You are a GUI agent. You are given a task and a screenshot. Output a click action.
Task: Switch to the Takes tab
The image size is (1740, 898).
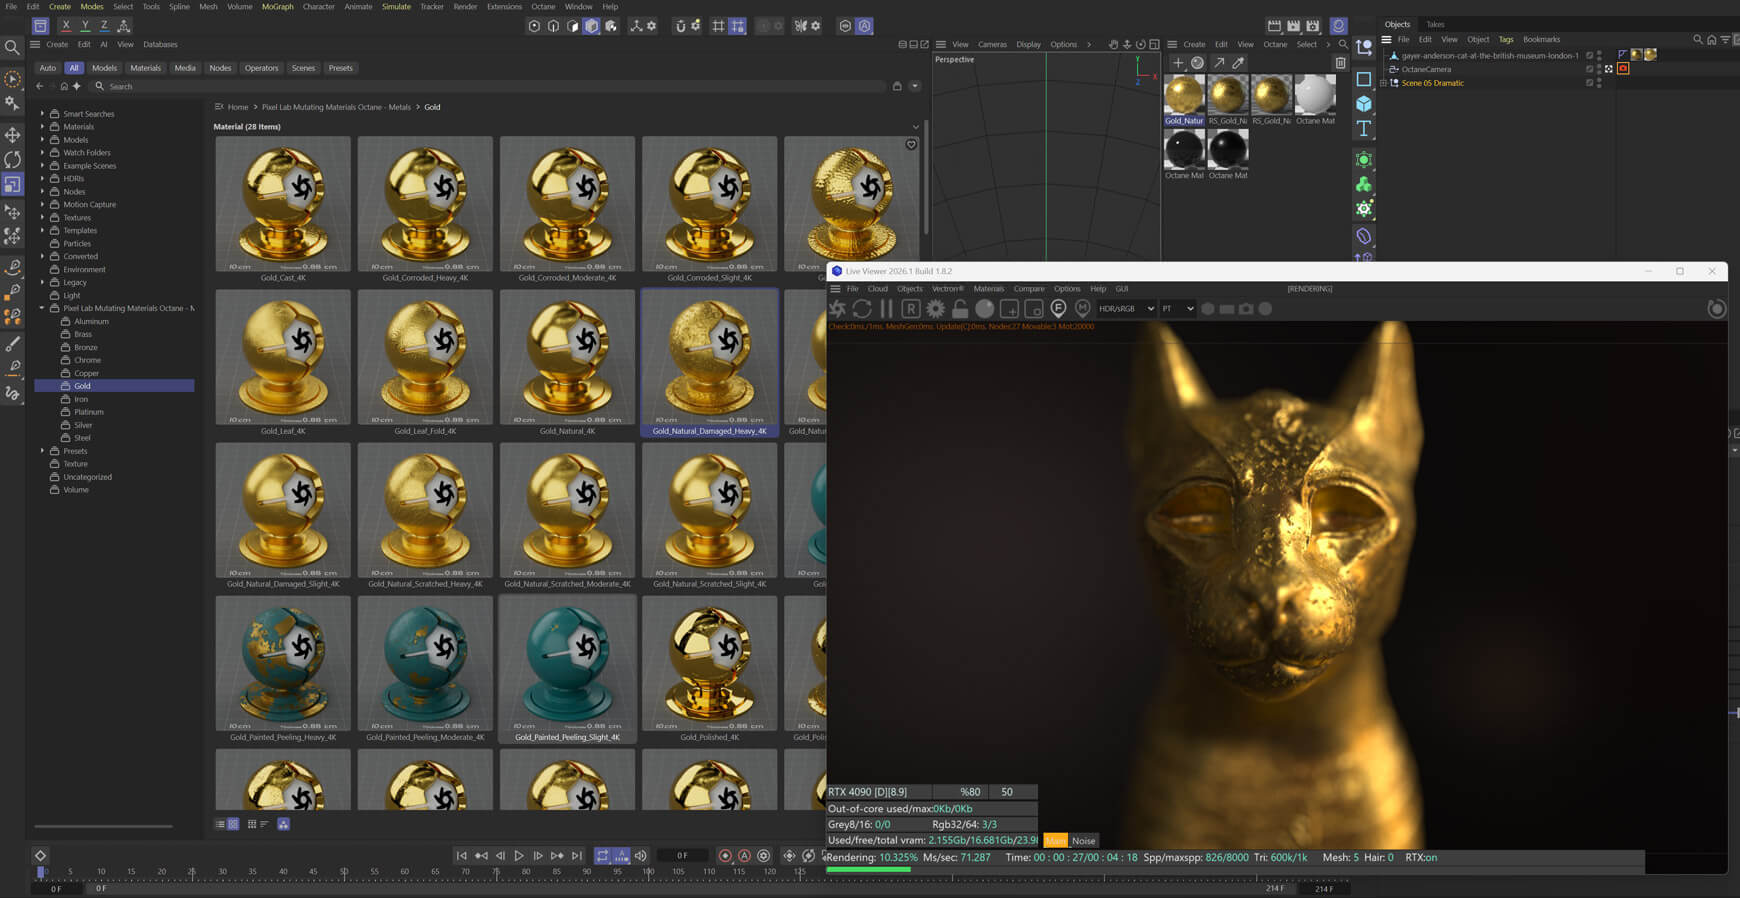click(1435, 25)
